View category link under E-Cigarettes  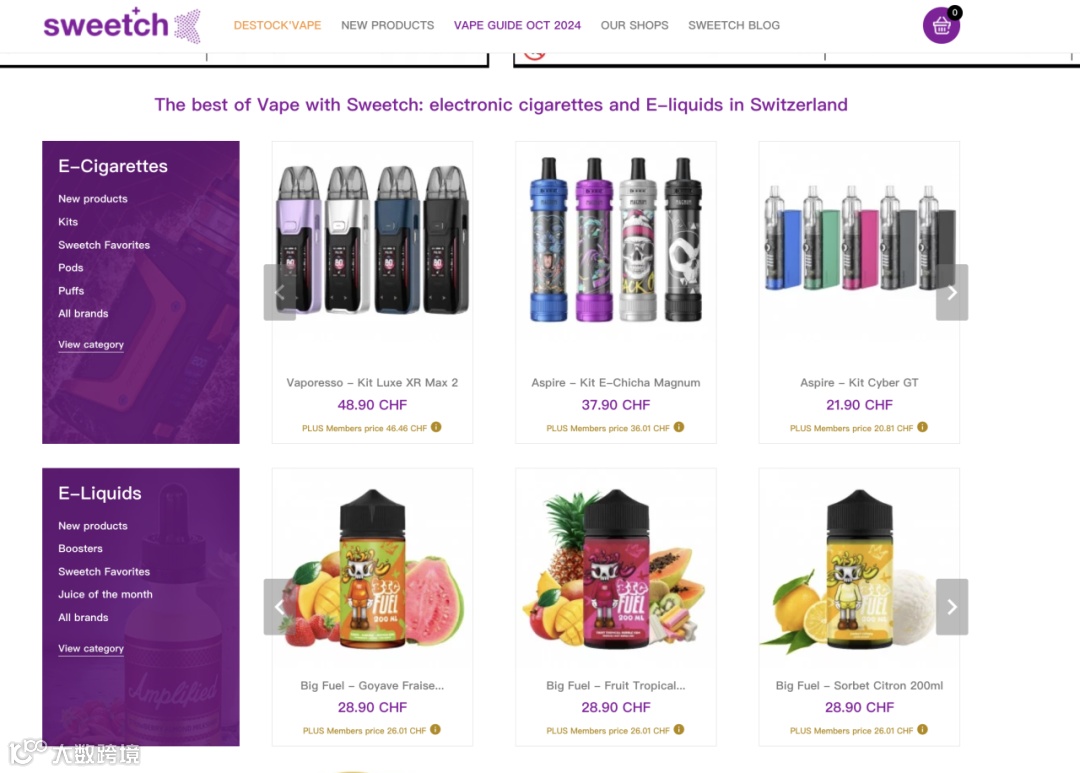91,344
